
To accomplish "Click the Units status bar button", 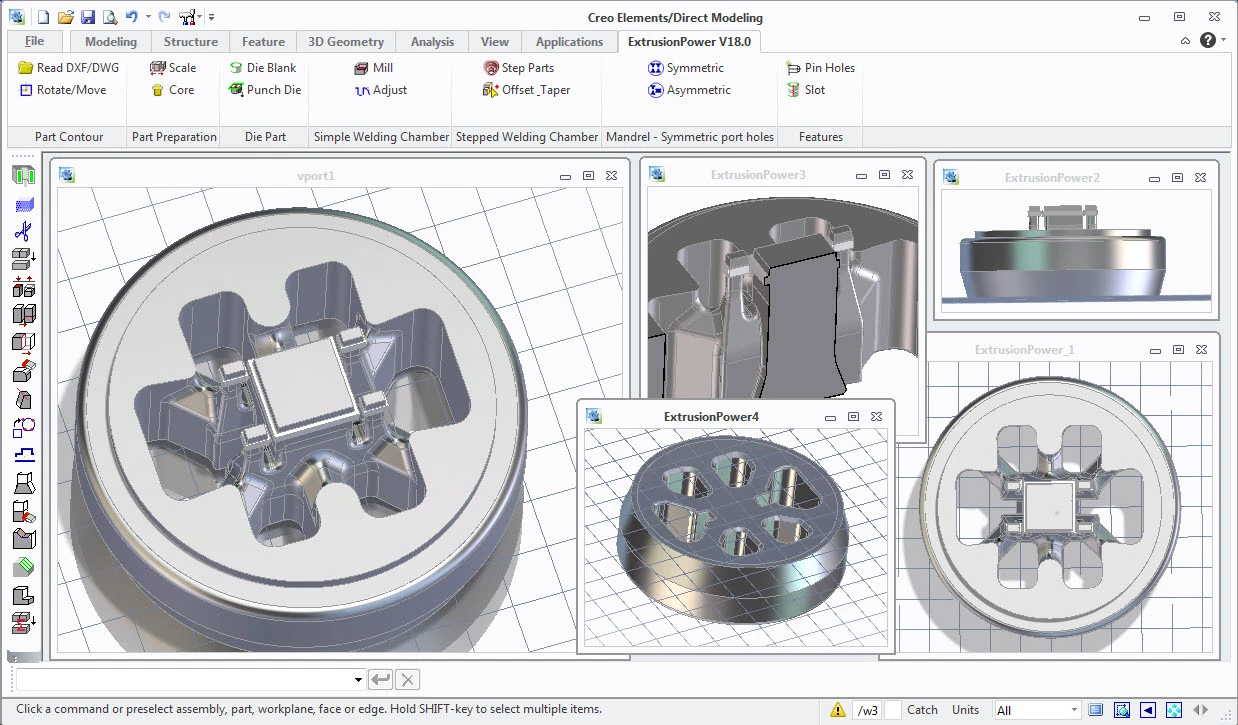I will pos(966,710).
